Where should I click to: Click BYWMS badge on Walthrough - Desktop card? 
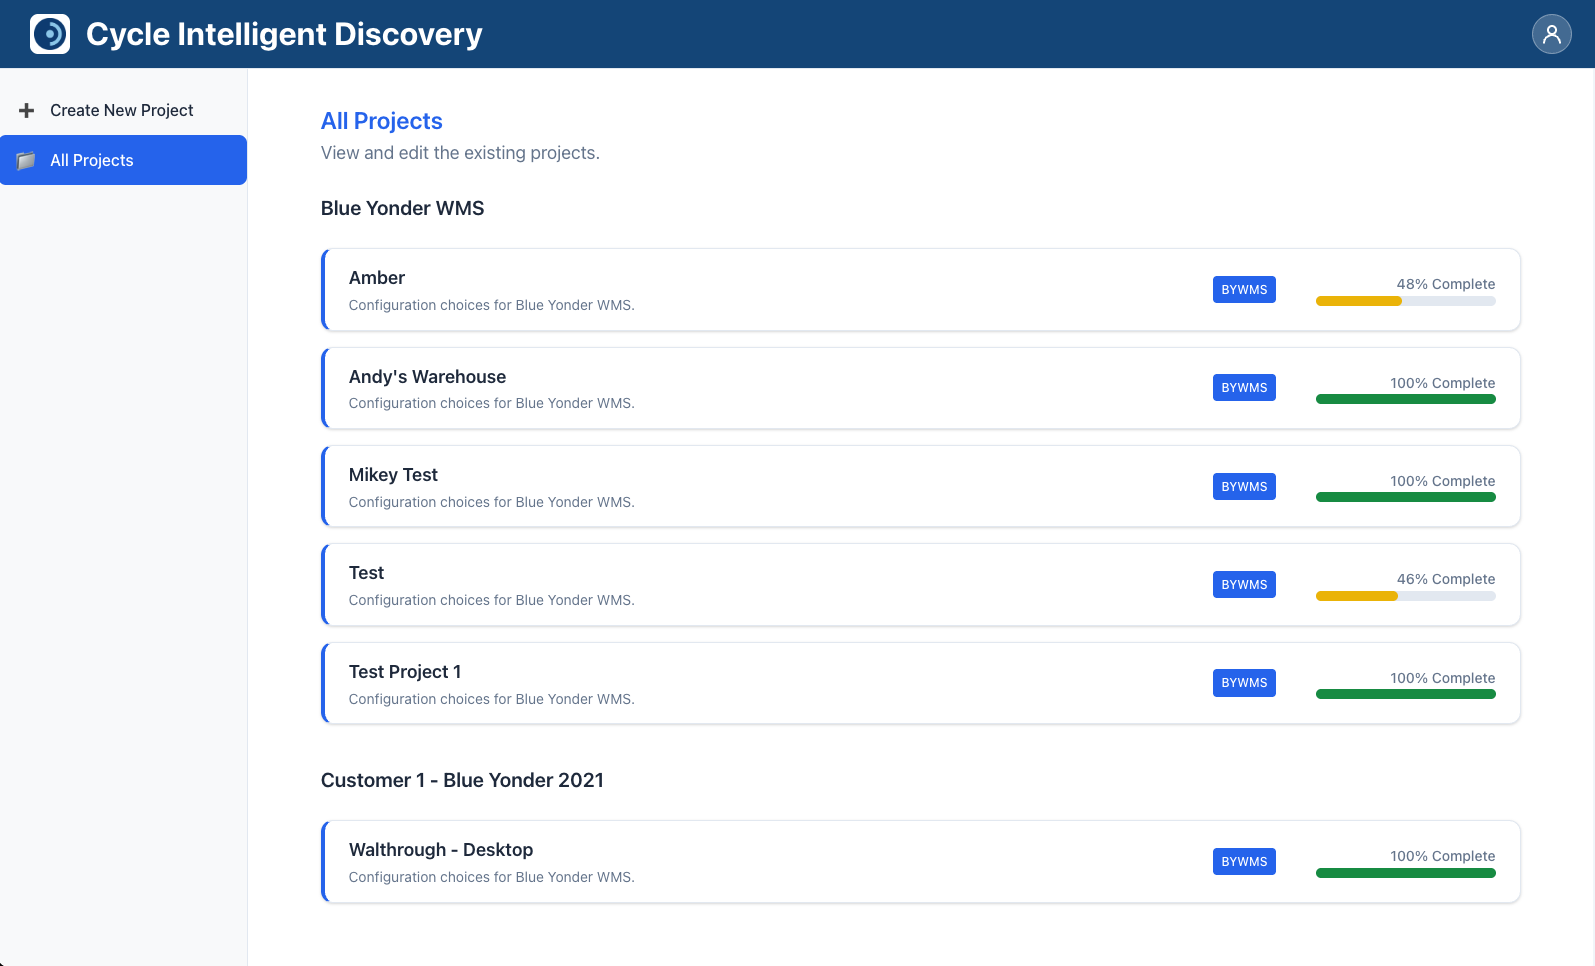pos(1244,862)
